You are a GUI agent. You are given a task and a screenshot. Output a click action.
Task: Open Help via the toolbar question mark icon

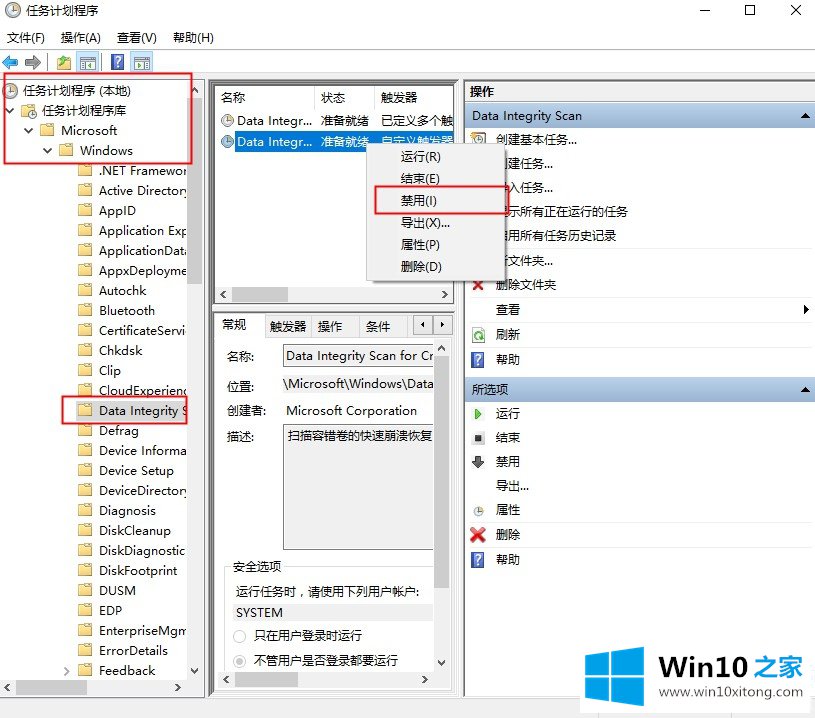[x=117, y=62]
